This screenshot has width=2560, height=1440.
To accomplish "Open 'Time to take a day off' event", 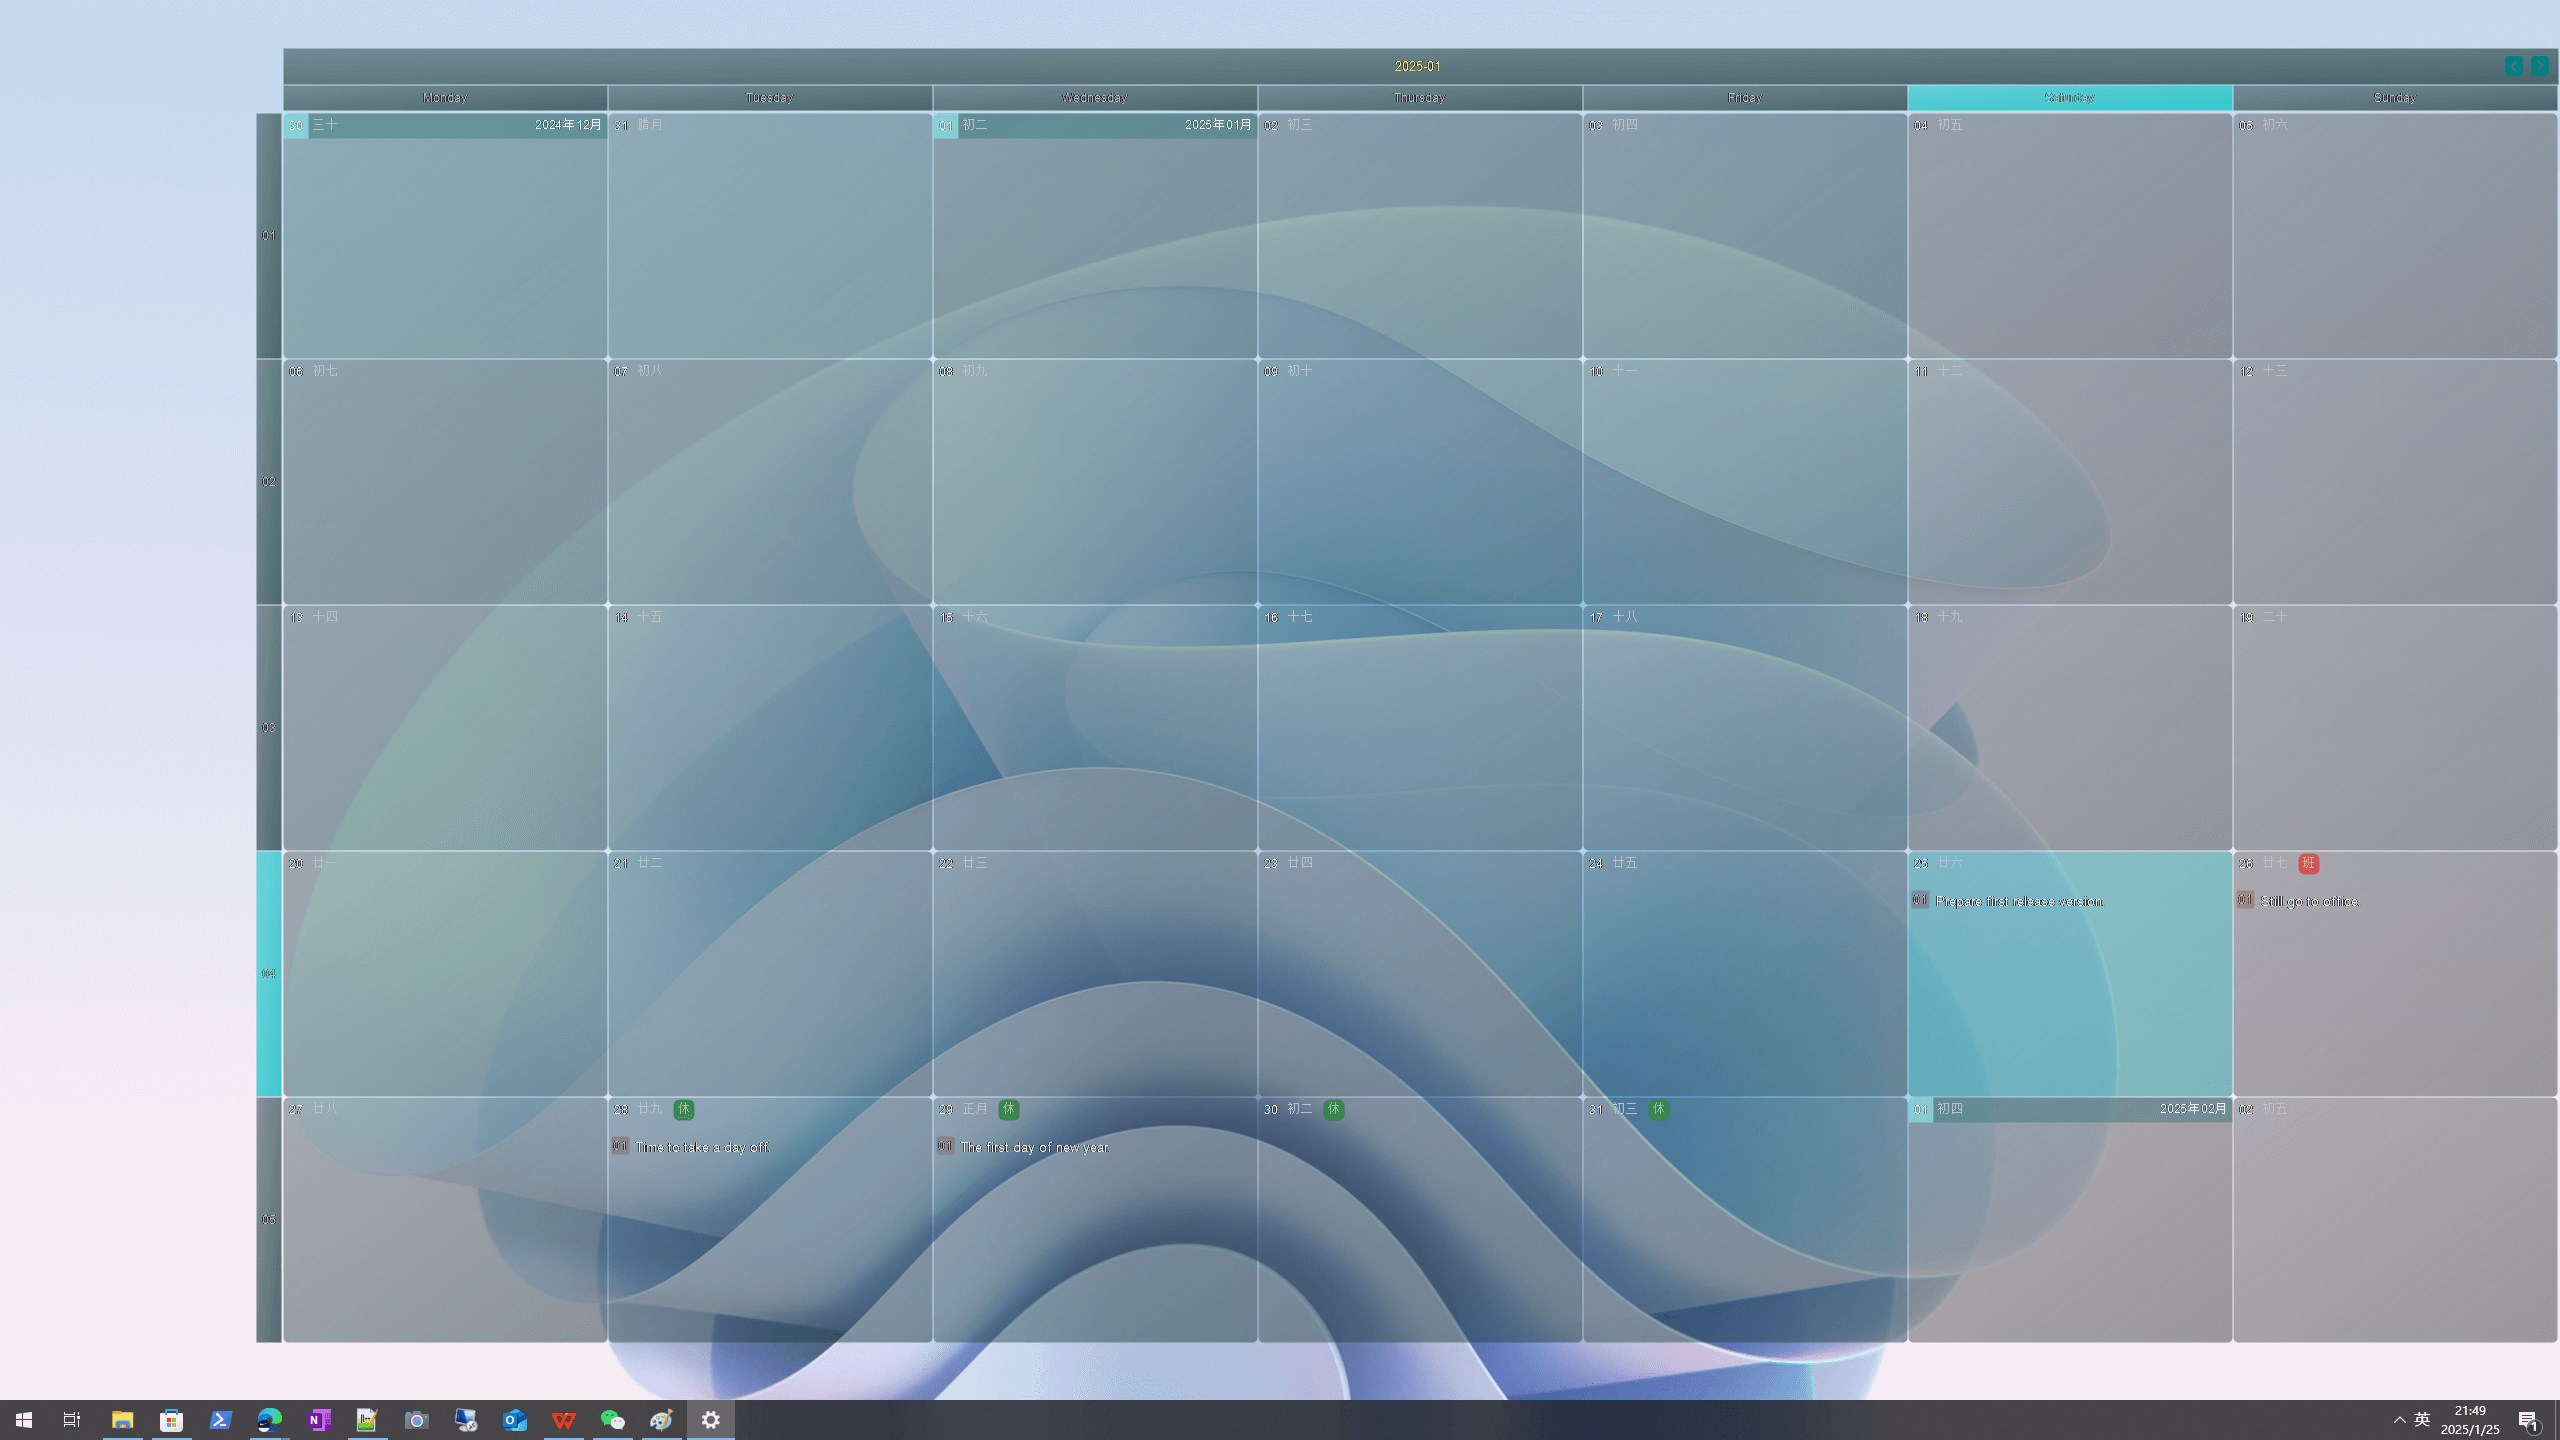I will click(x=702, y=1148).
